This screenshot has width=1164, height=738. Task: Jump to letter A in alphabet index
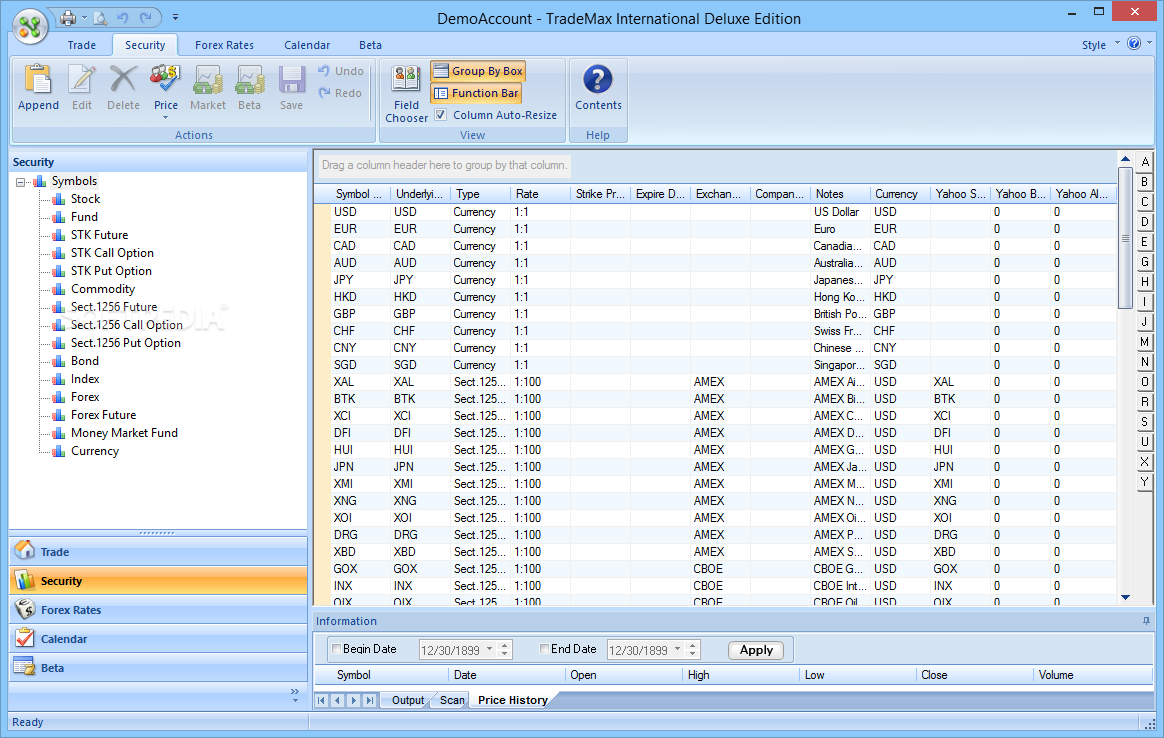click(1145, 162)
